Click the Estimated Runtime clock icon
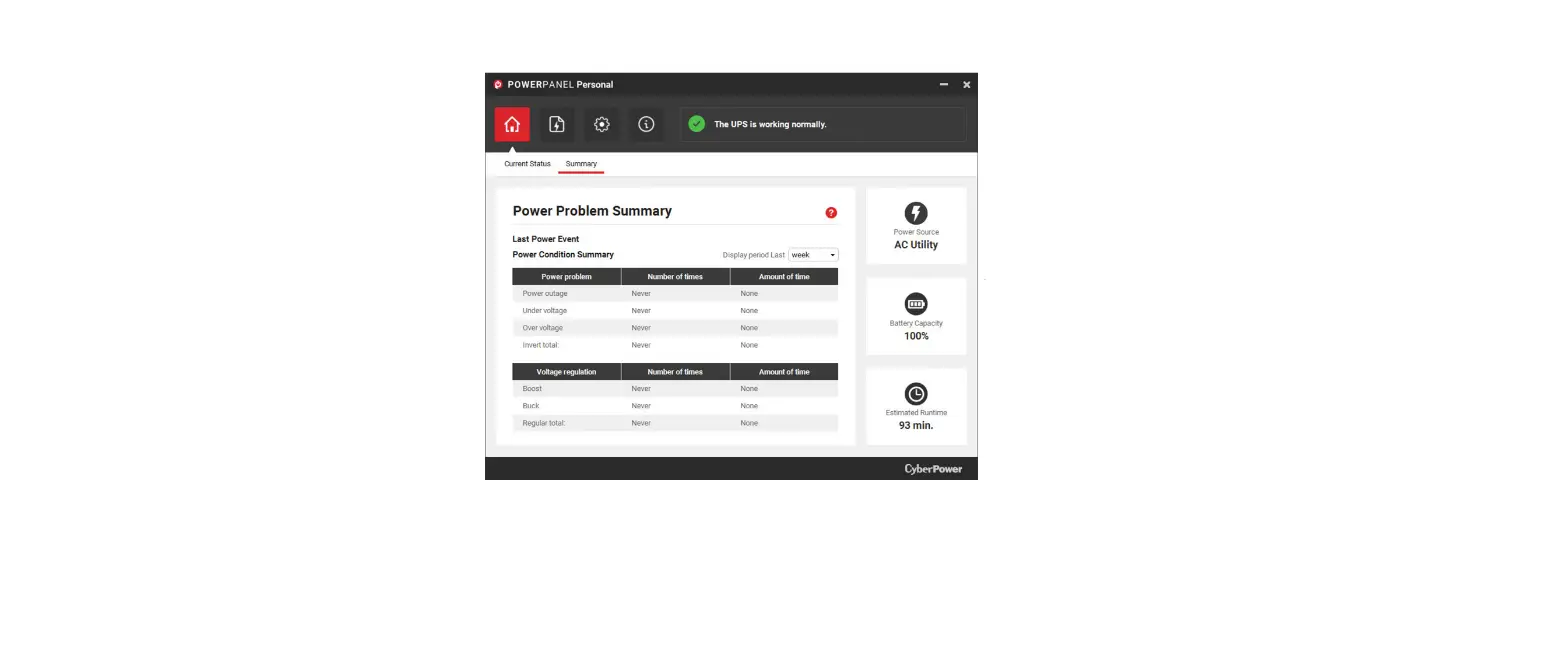 click(916, 394)
